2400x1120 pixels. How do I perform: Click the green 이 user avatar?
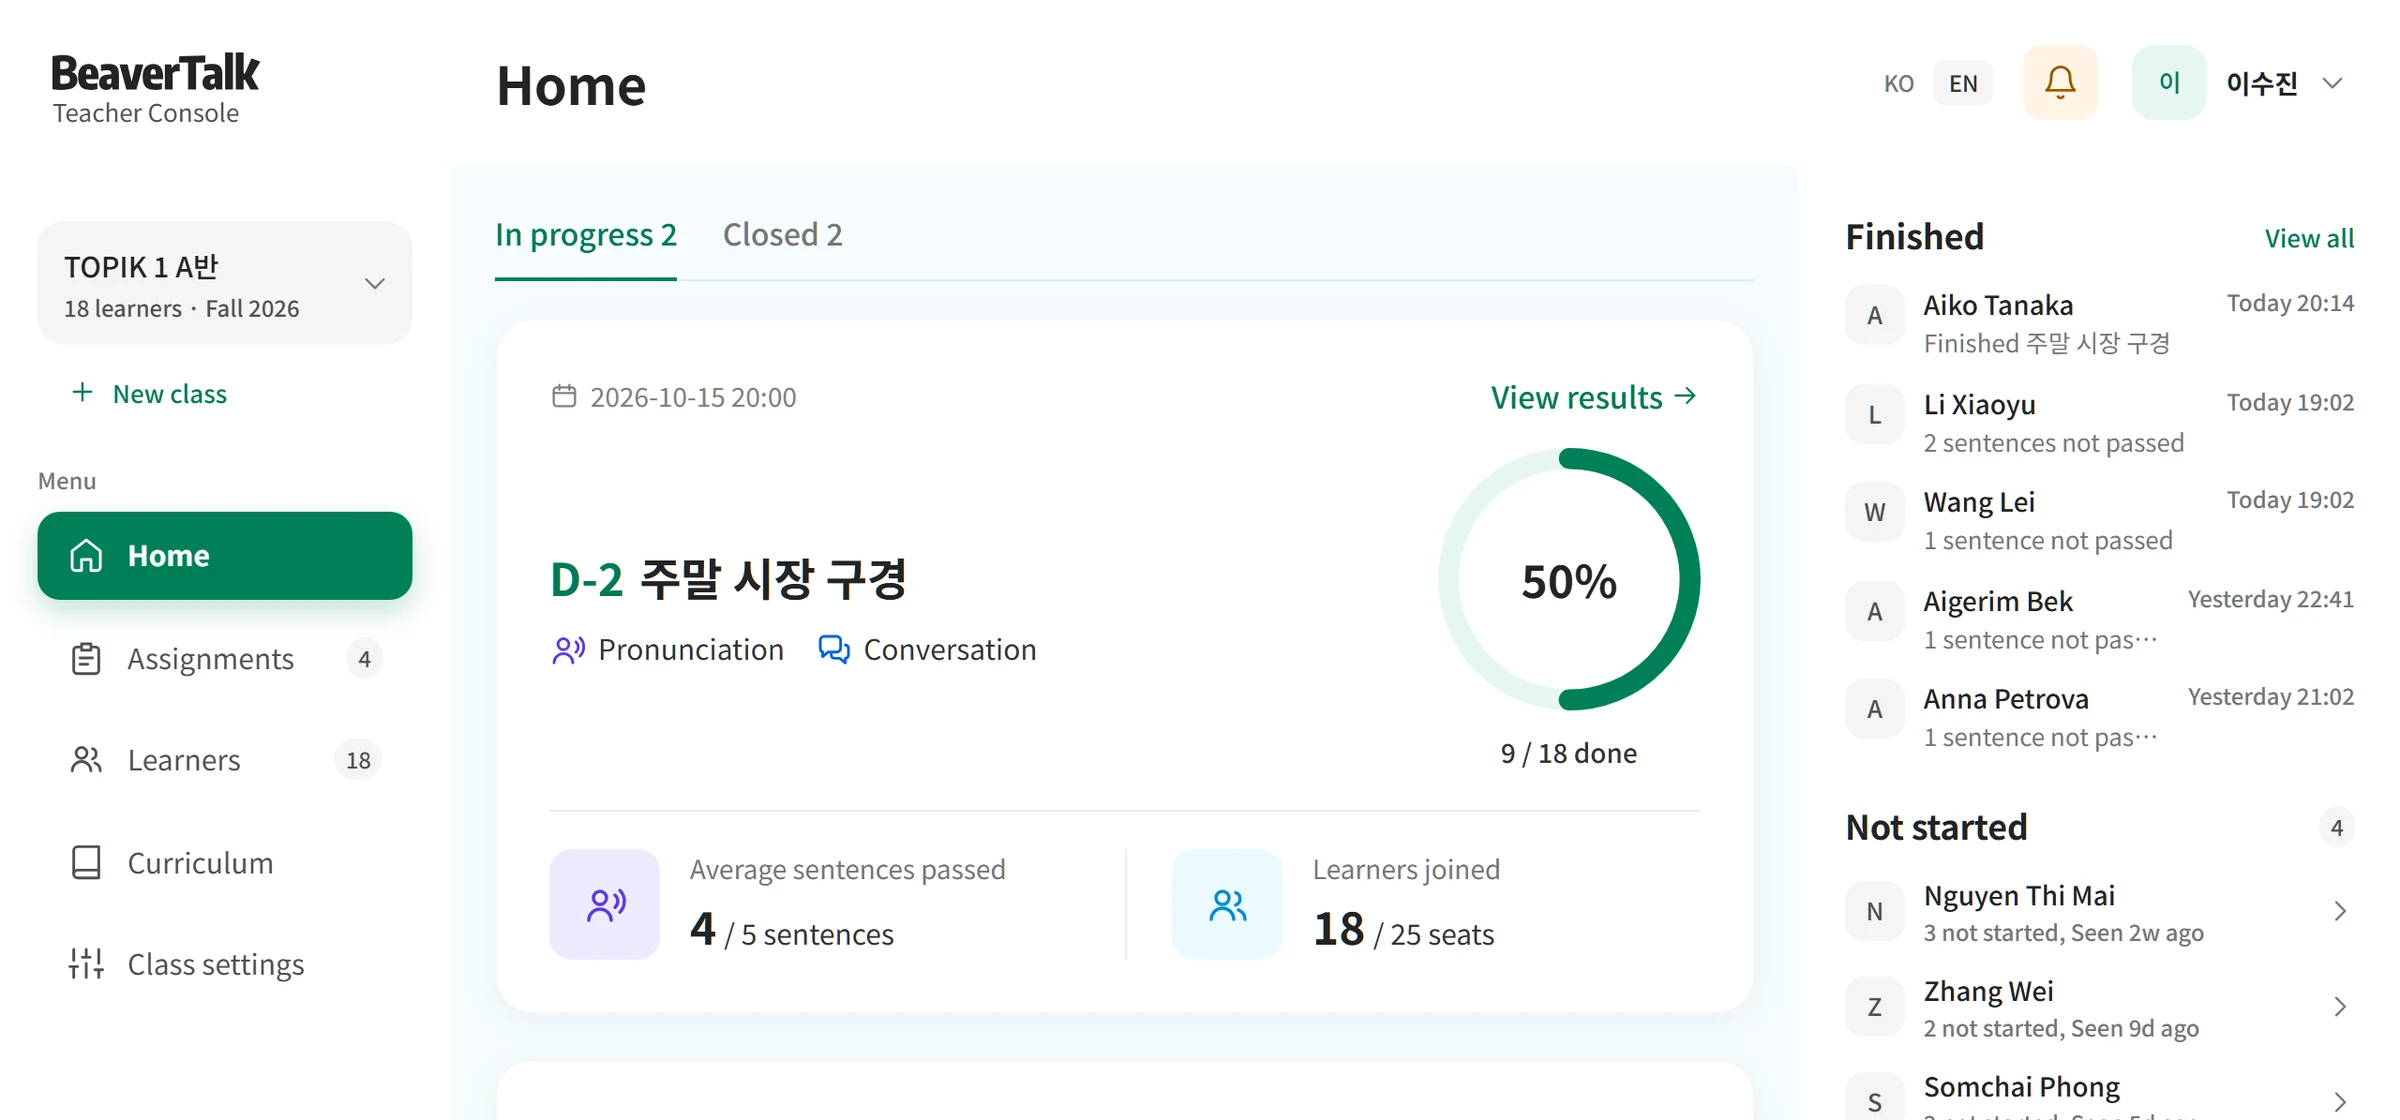[x=2169, y=82]
